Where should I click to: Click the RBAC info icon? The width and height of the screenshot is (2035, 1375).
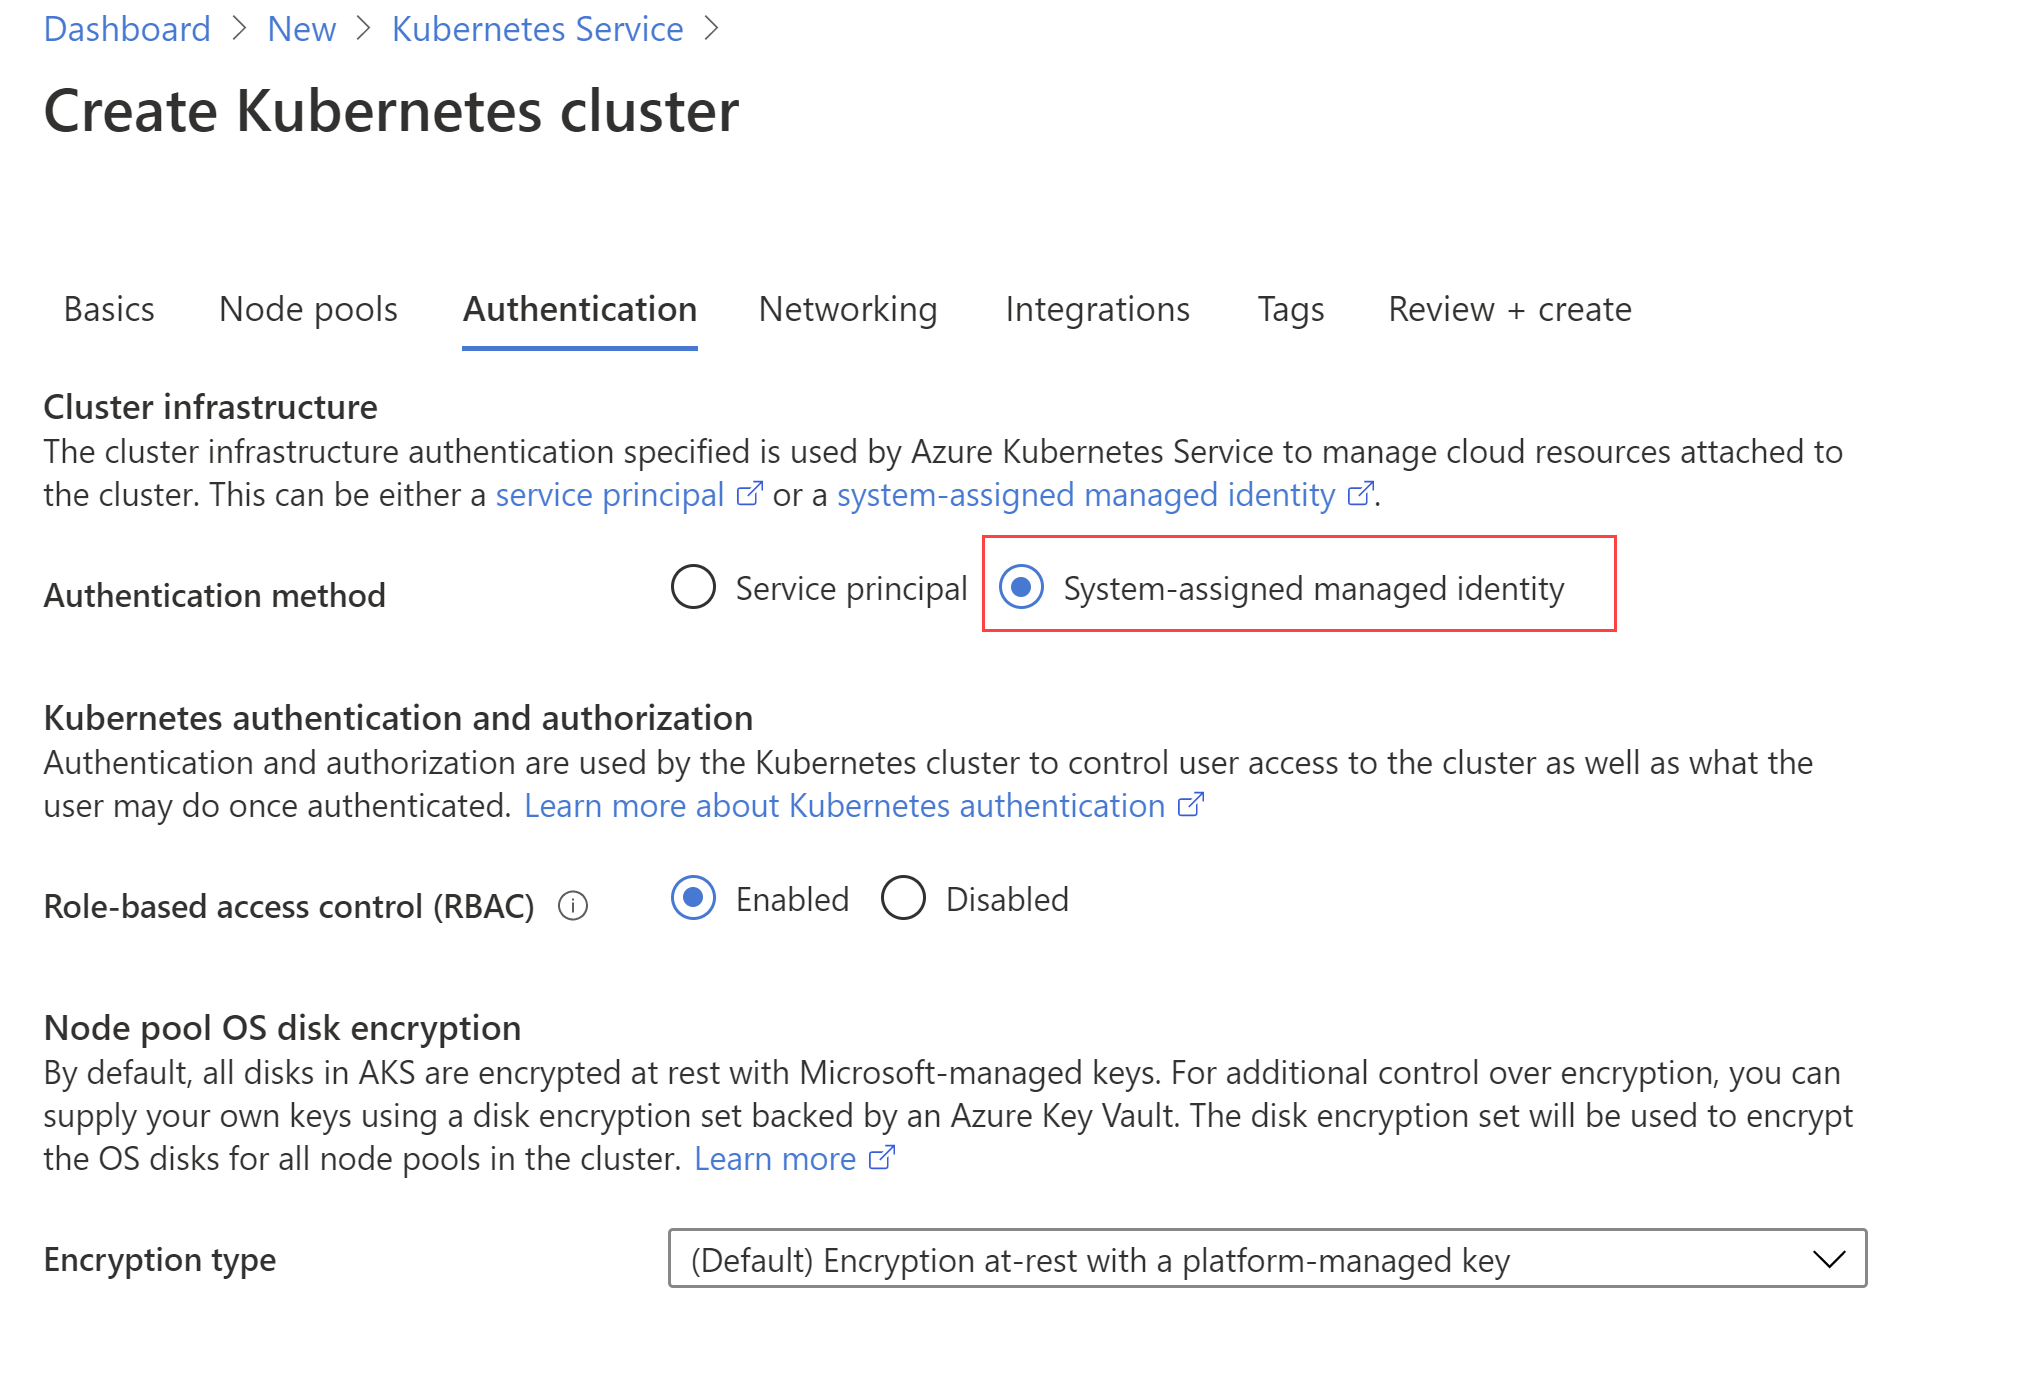click(x=573, y=906)
